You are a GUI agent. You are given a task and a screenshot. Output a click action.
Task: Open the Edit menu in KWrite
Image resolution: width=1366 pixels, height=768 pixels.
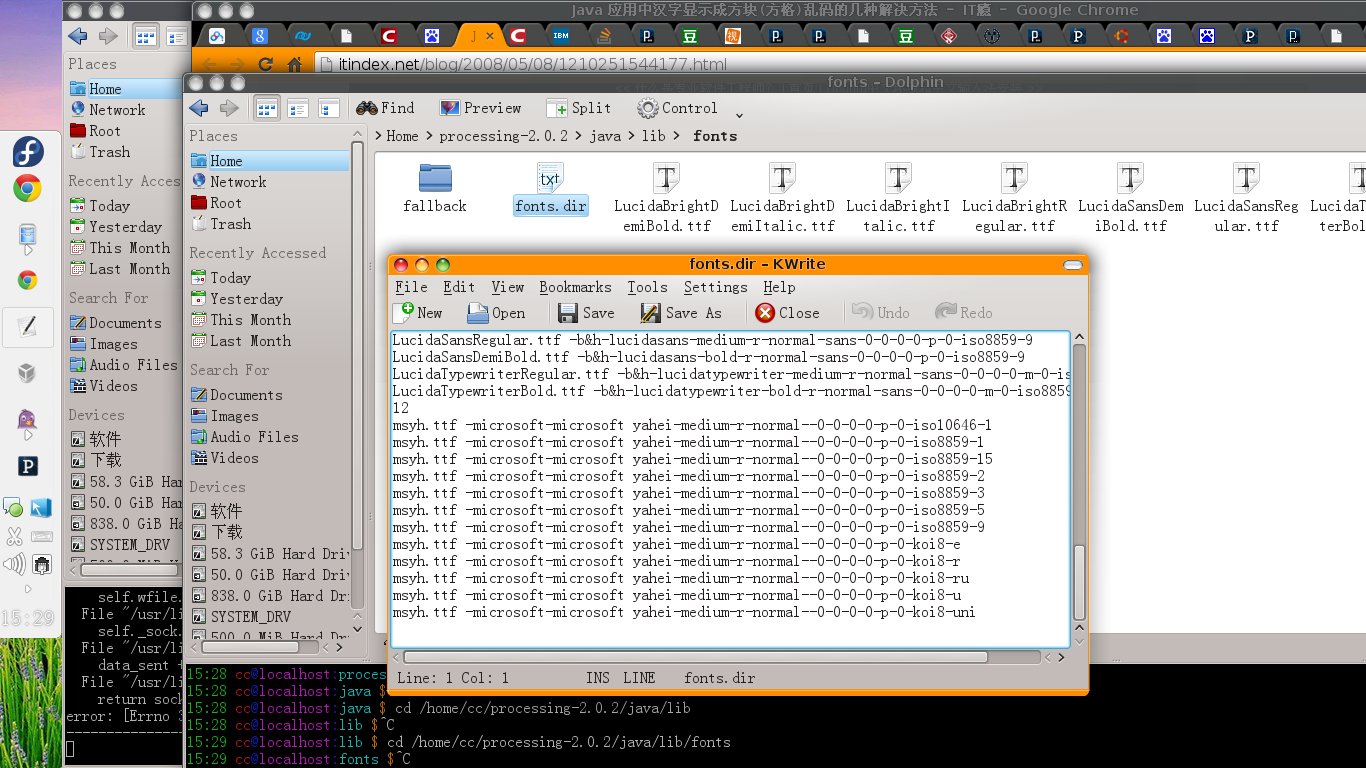coord(459,287)
